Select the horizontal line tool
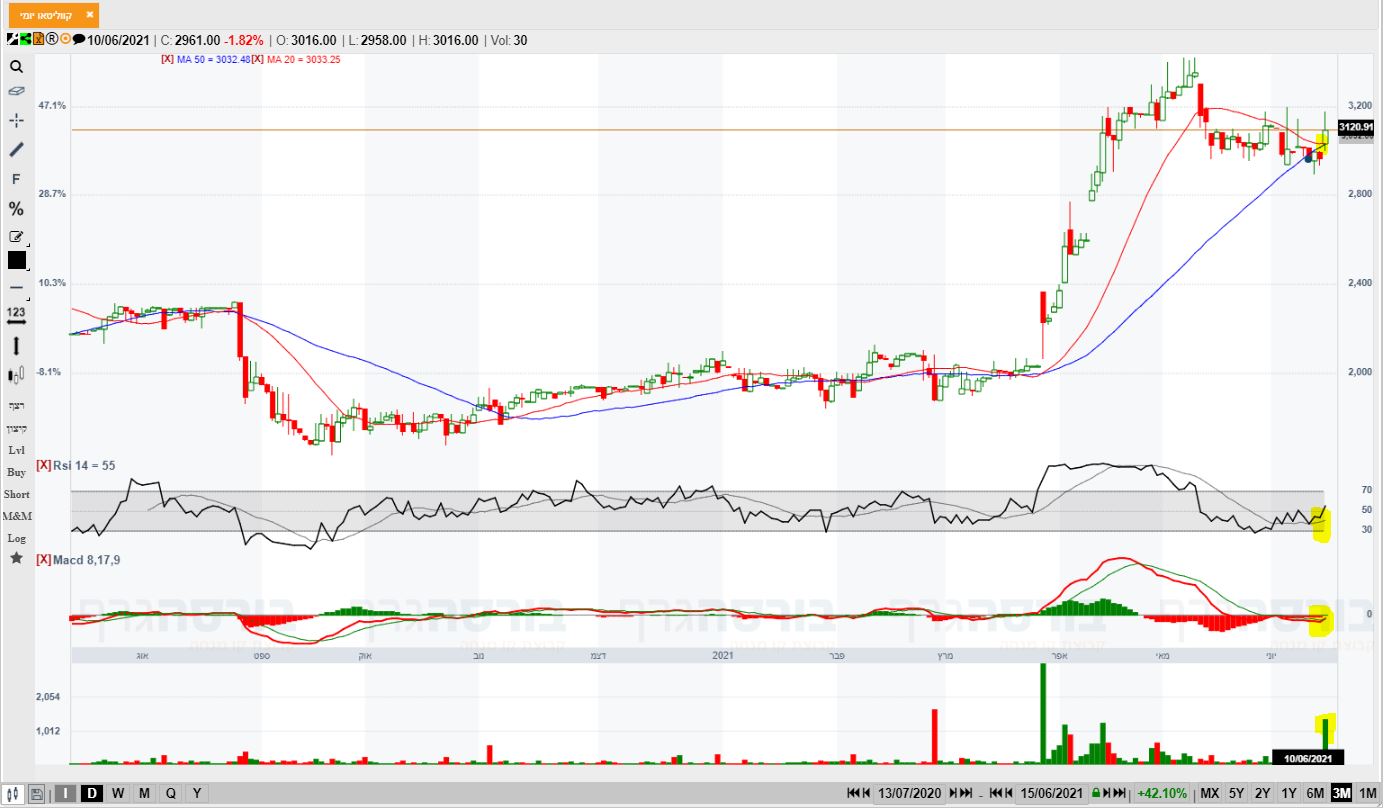The height and width of the screenshot is (809, 1387). tap(16, 288)
